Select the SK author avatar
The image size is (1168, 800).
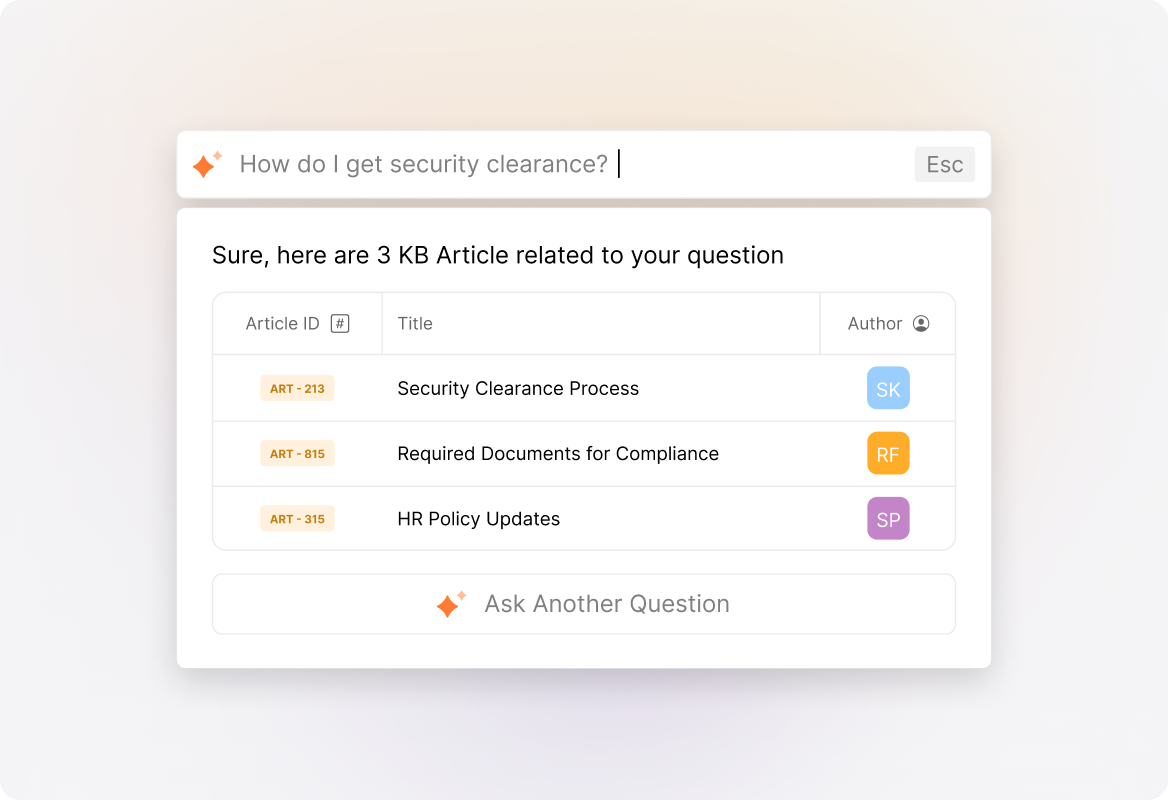(x=888, y=388)
